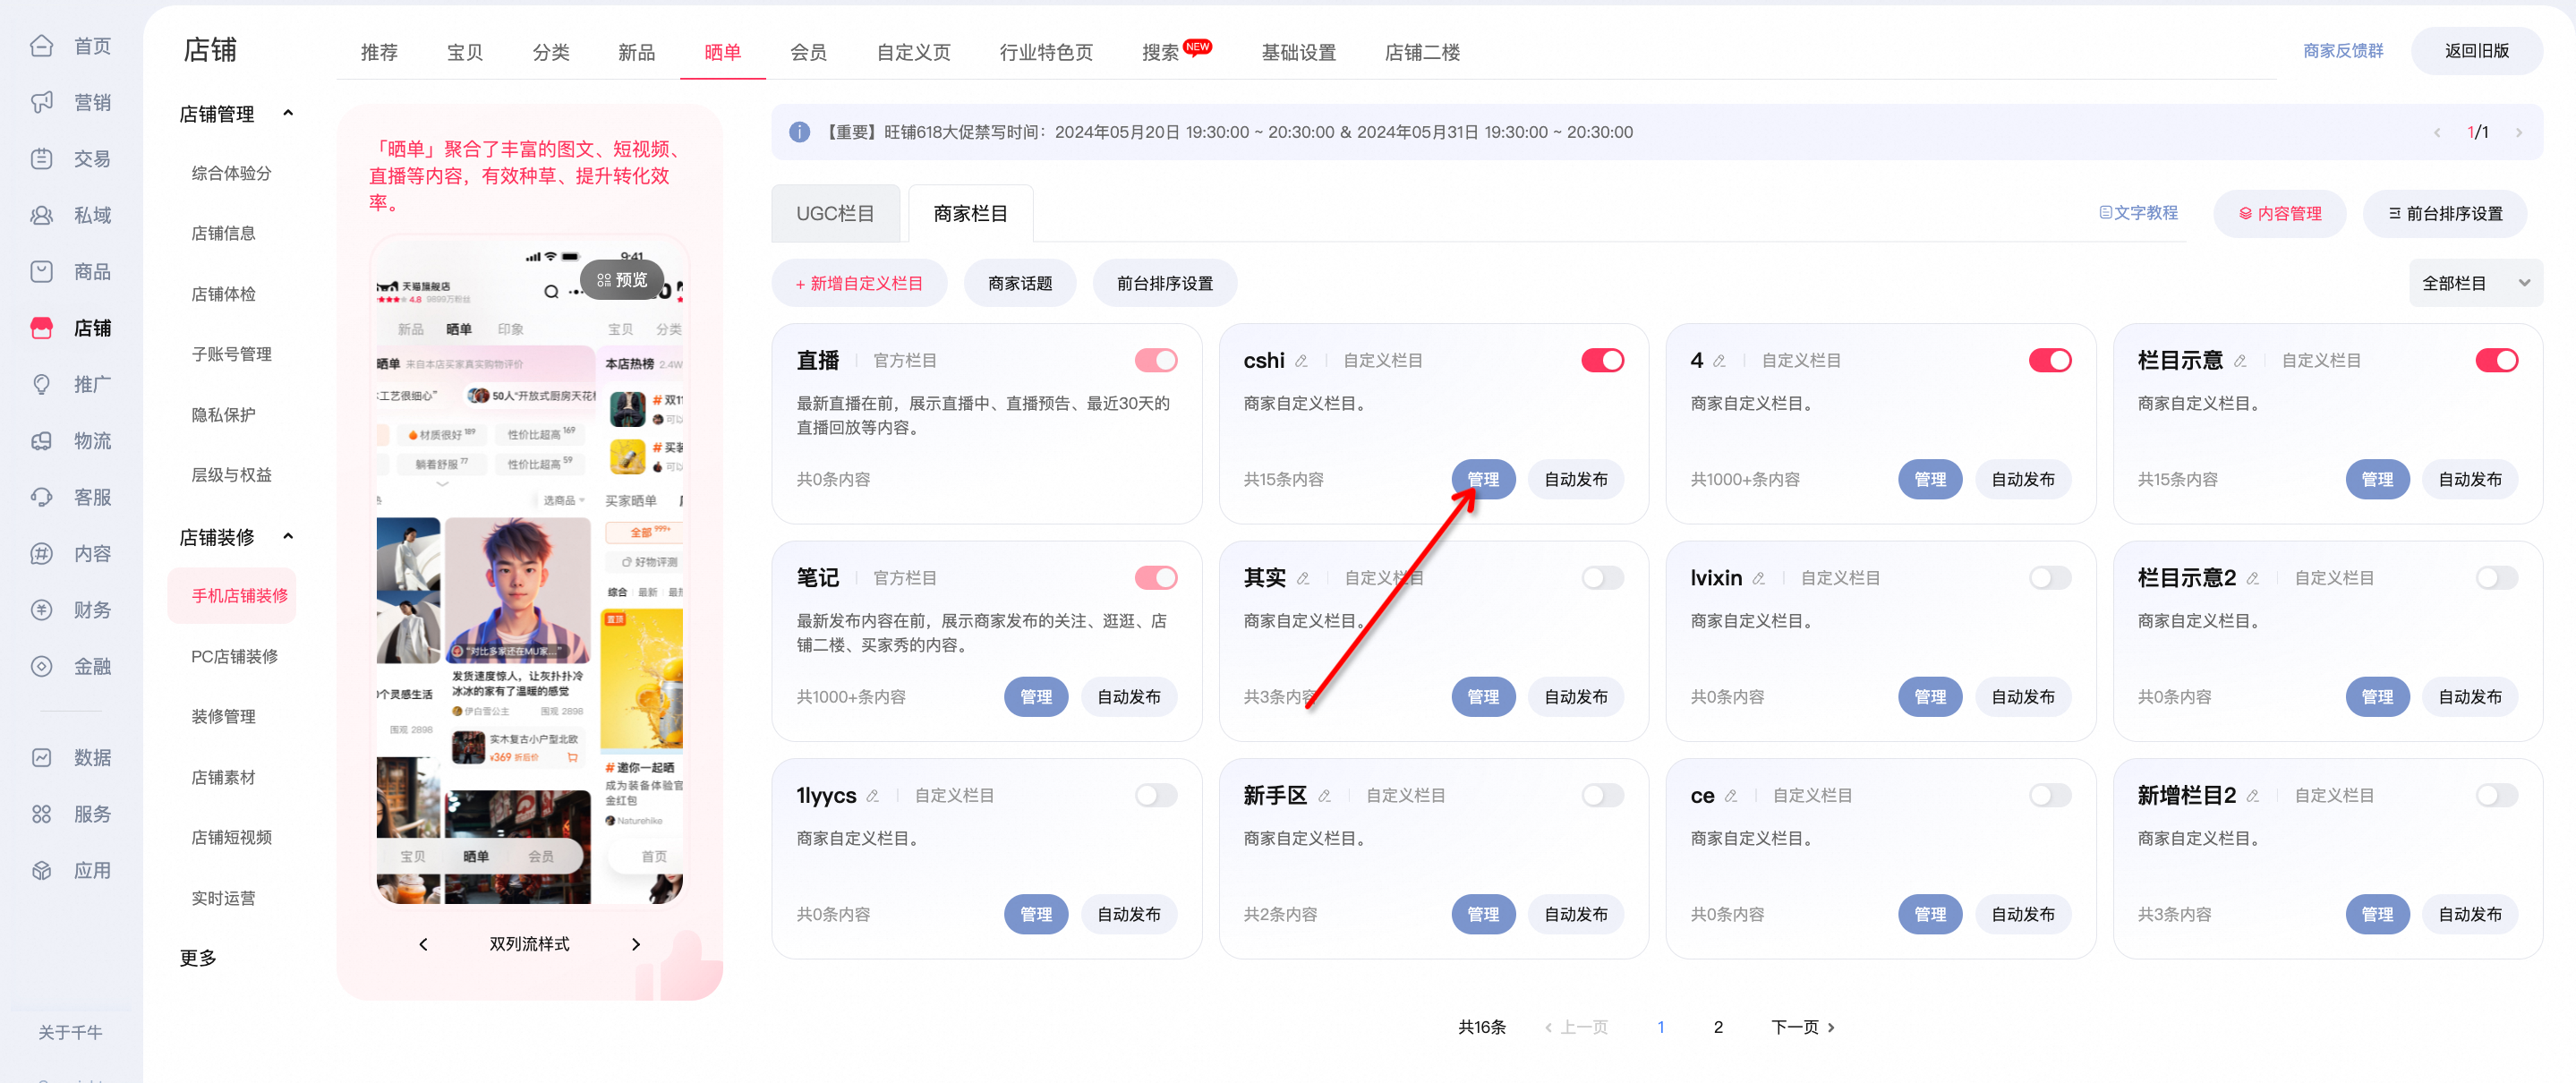Image resolution: width=2576 pixels, height=1083 pixels.
Task: Toggle the 笔记 column switch
Action: [1156, 578]
